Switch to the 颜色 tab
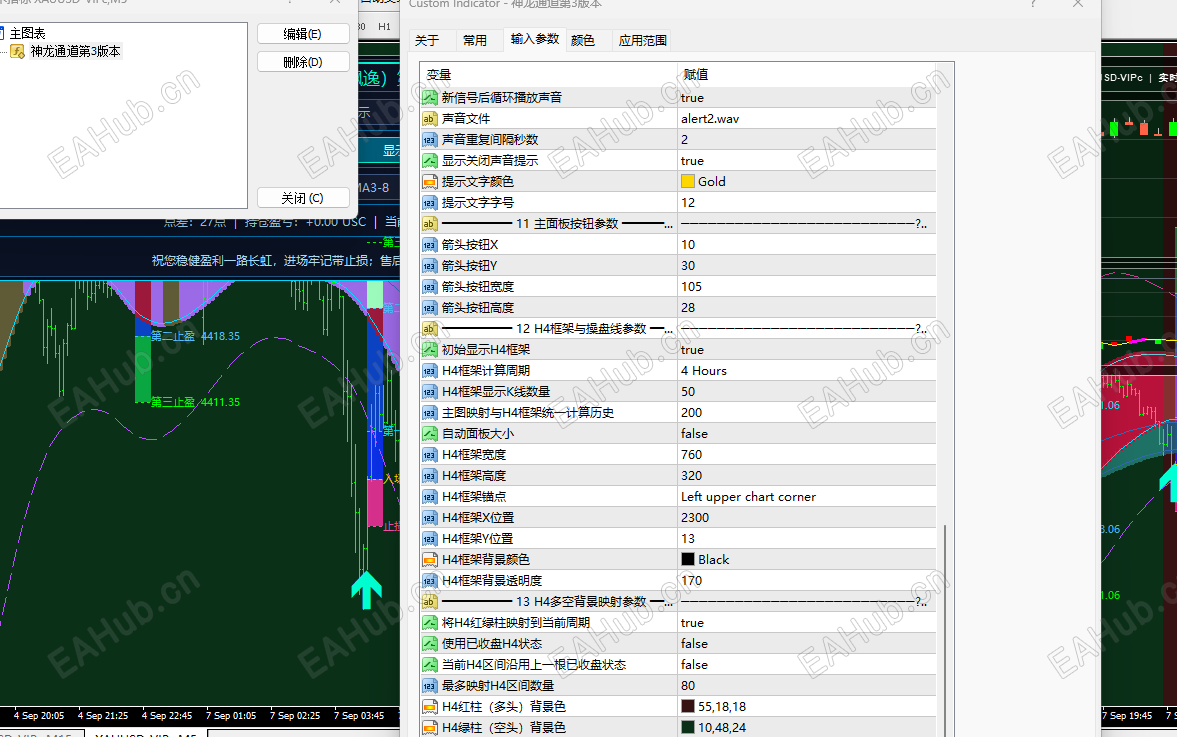 click(582, 41)
